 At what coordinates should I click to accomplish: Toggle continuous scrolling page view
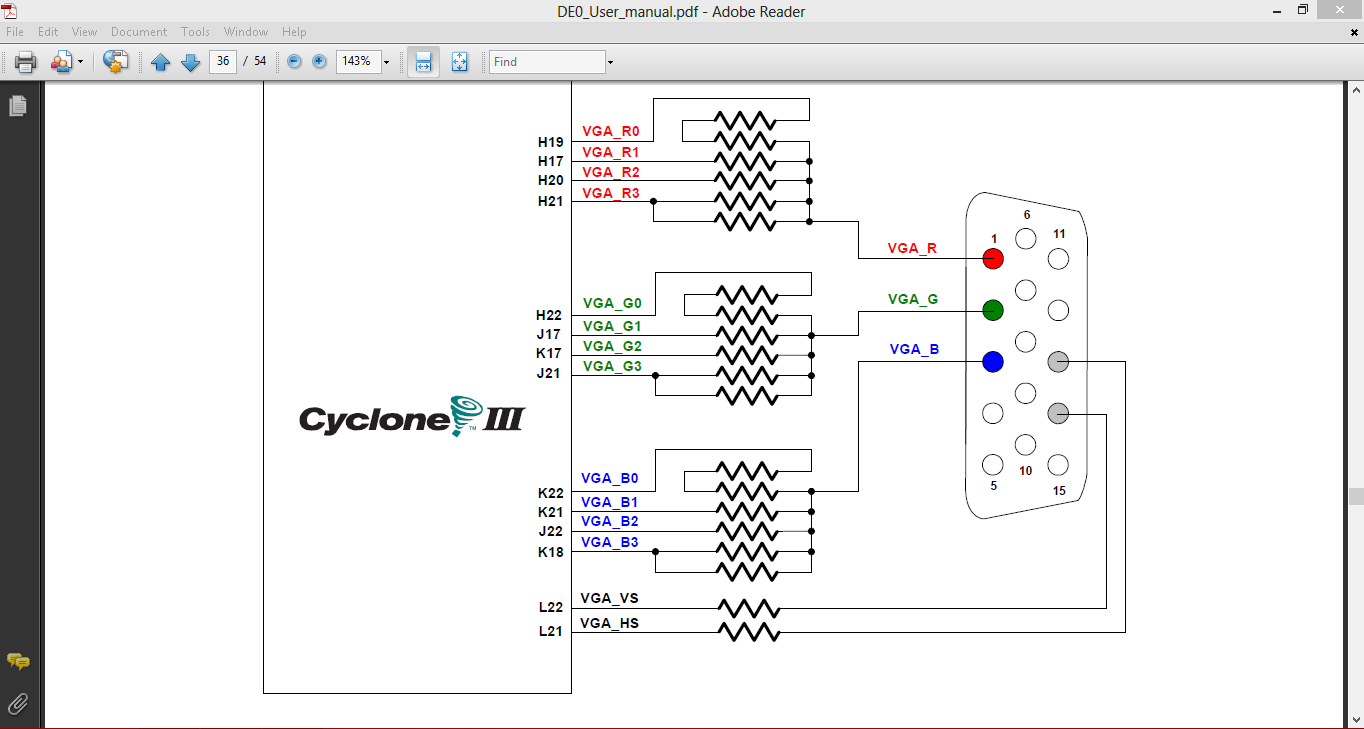pos(423,61)
